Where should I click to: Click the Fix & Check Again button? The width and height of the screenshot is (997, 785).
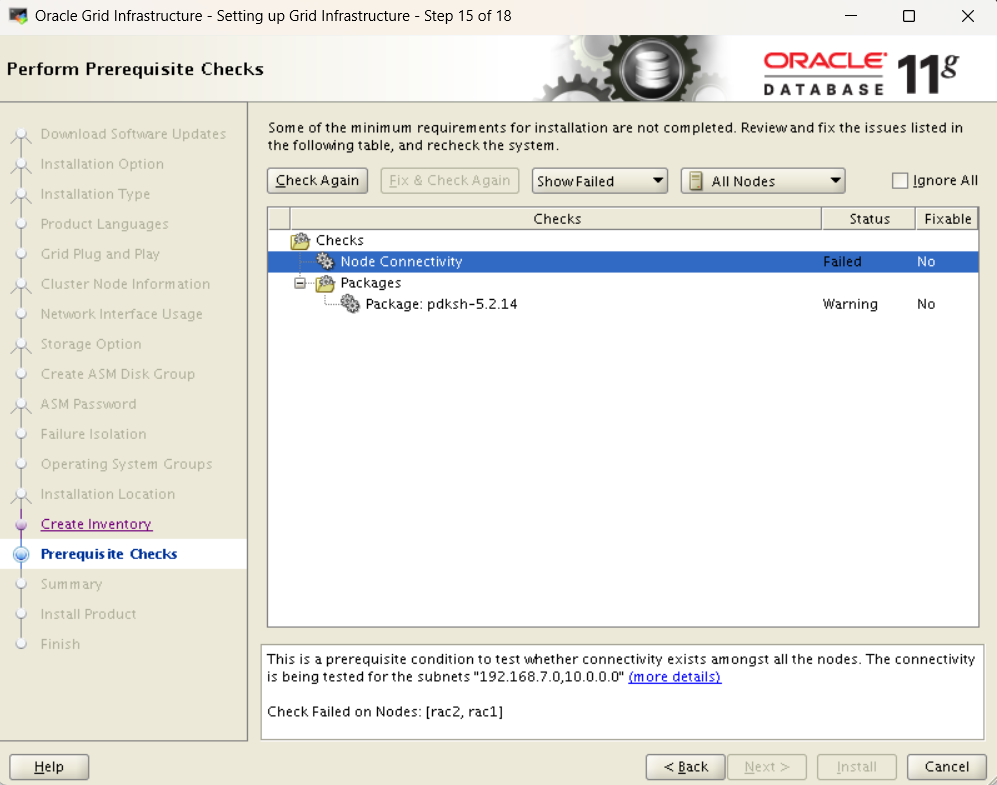pyautogui.click(x=450, y=181)
